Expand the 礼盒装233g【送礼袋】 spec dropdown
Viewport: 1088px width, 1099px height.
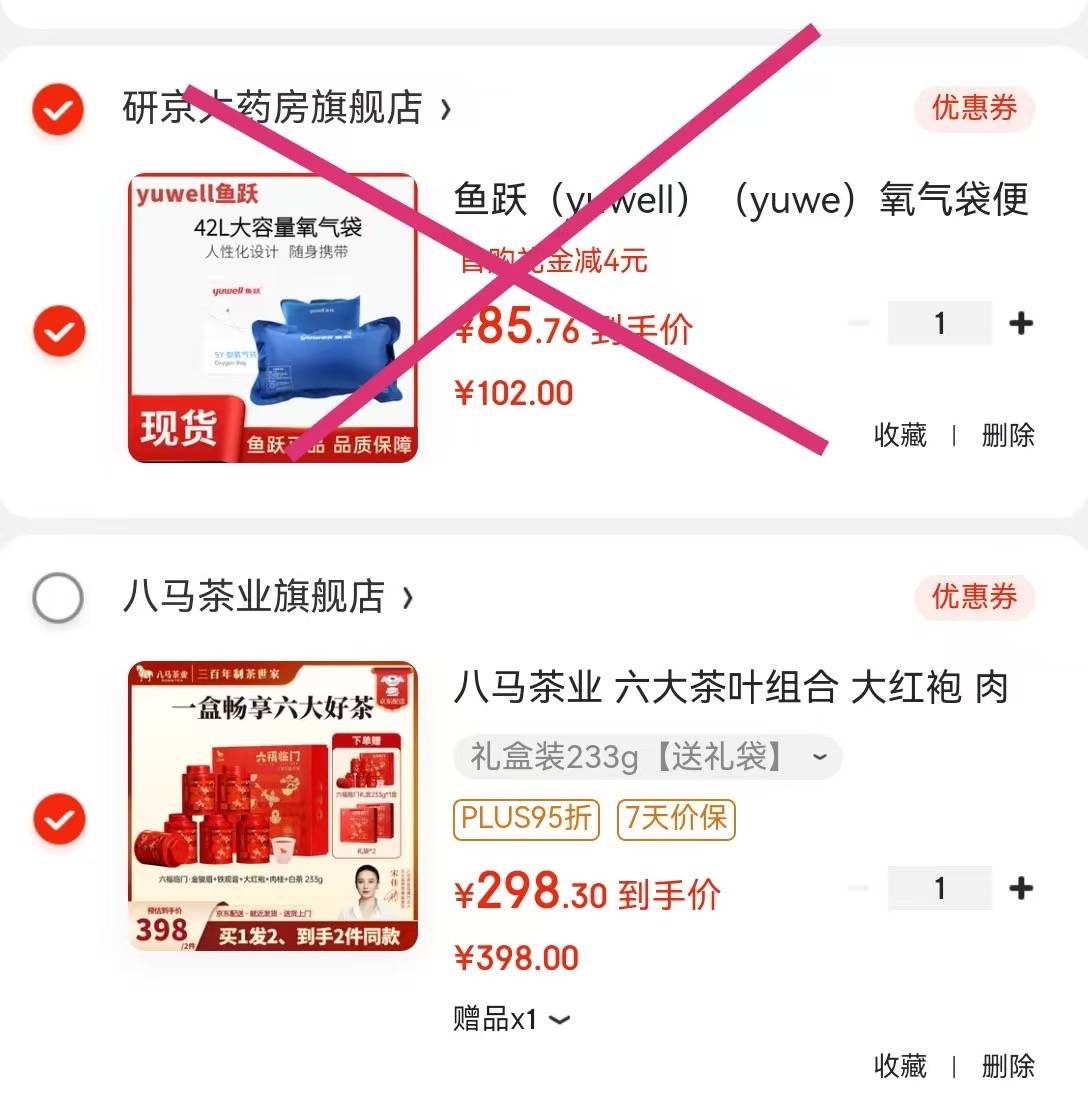pyautogui.click(x=648, y=757)
